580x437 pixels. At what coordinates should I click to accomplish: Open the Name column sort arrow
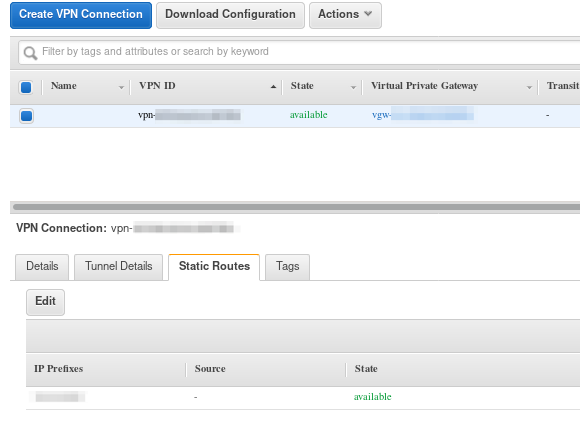click(121, 88)
